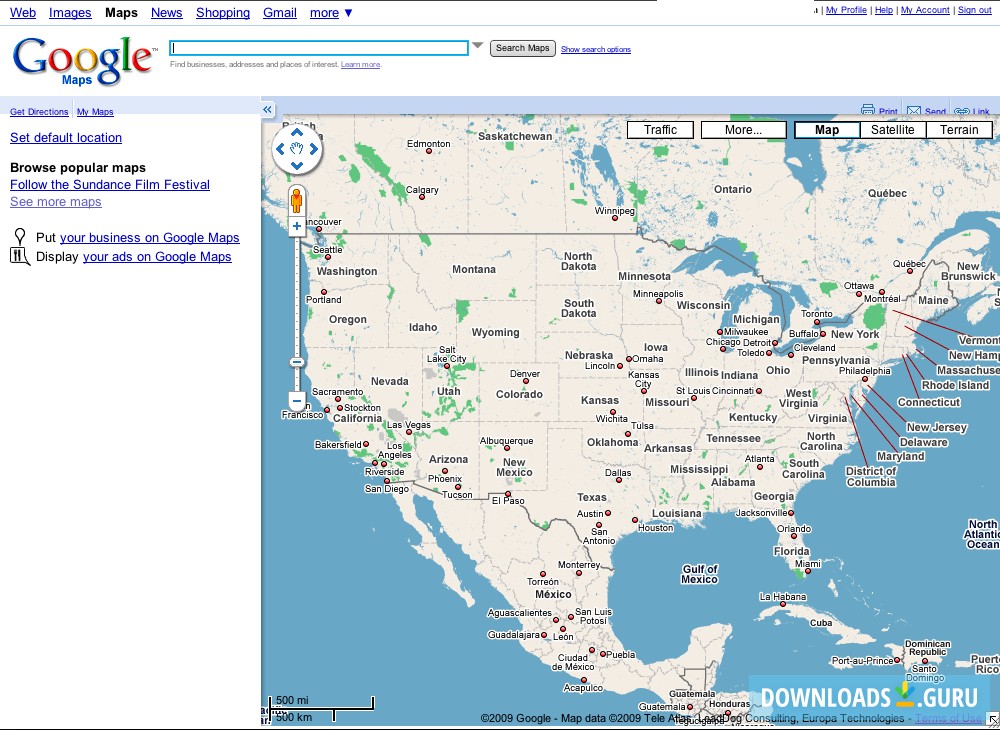1000x730 pixels.
Task: Toggle the Traffic overlay button
Action: [x=660, y=130]
